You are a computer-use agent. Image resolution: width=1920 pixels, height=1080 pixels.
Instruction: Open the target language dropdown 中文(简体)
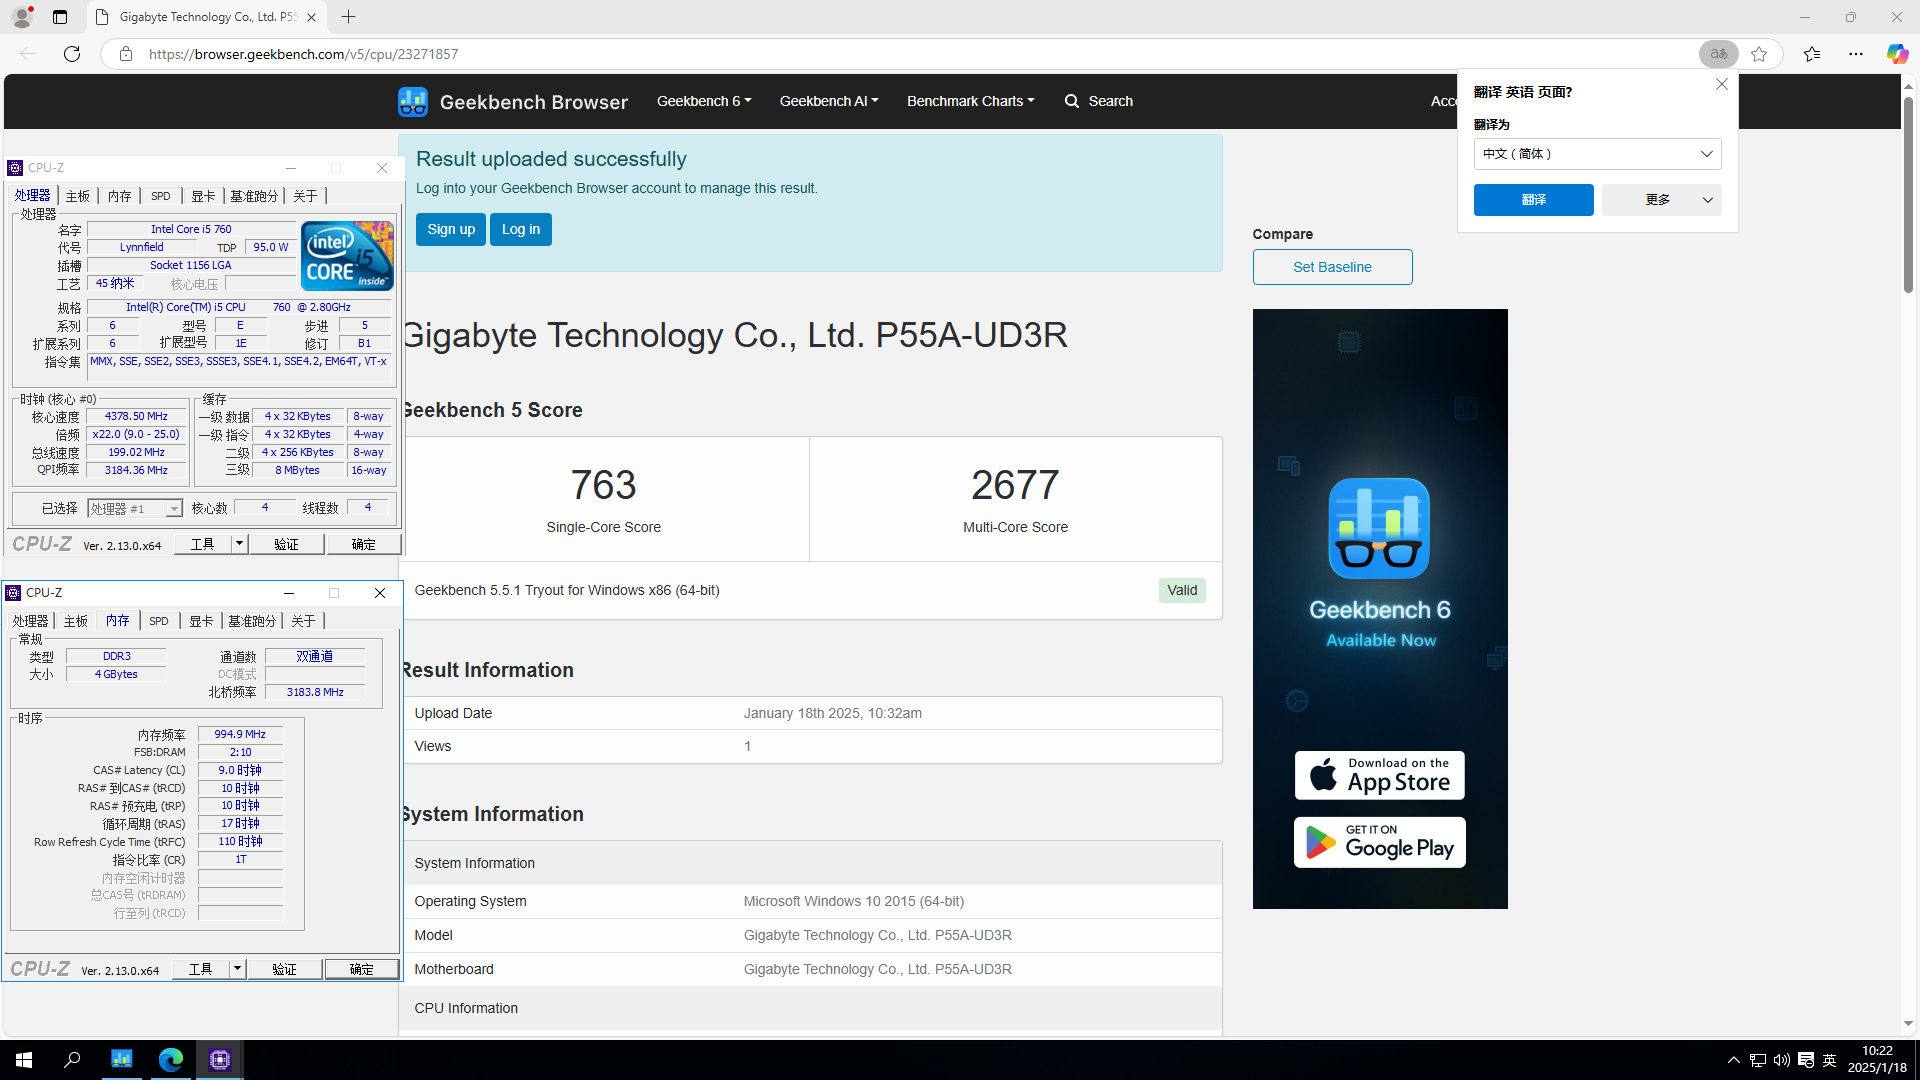tap(1597, 154)
